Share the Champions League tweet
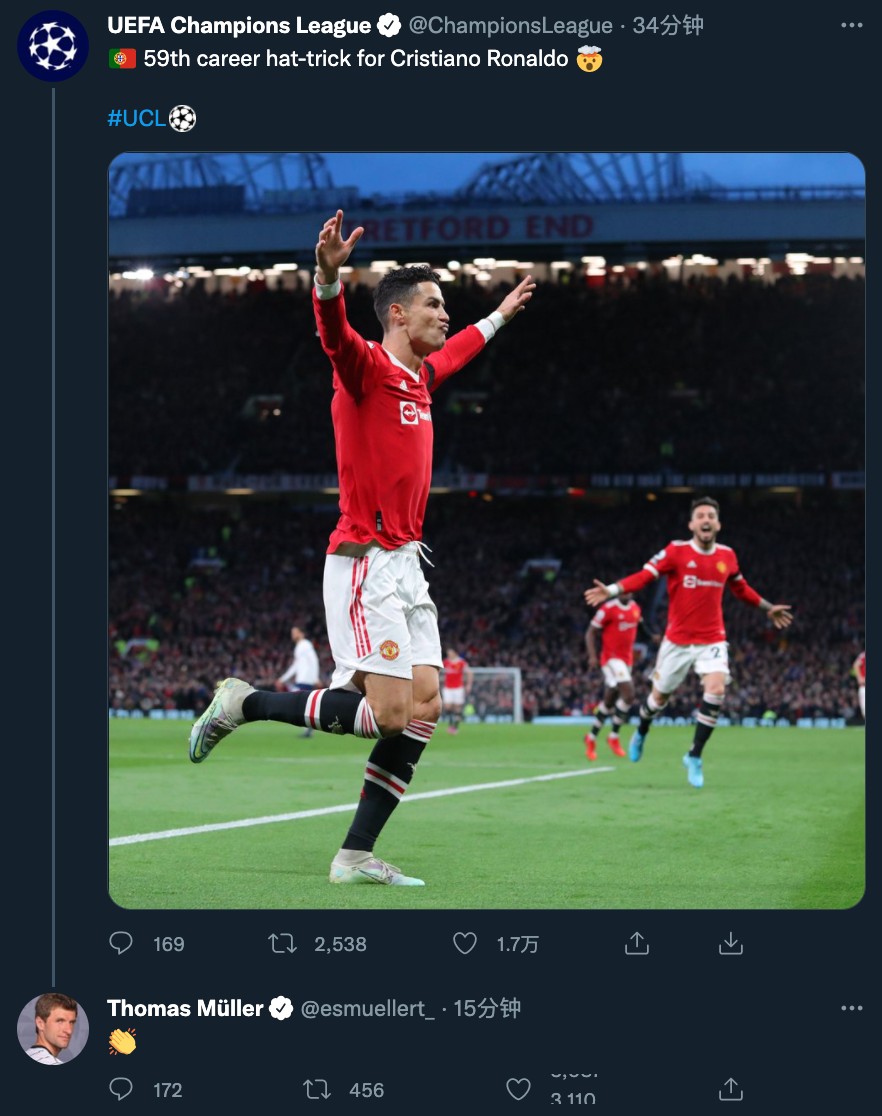This screenshot has height=1116, width=882. click(x=637, y=944)
